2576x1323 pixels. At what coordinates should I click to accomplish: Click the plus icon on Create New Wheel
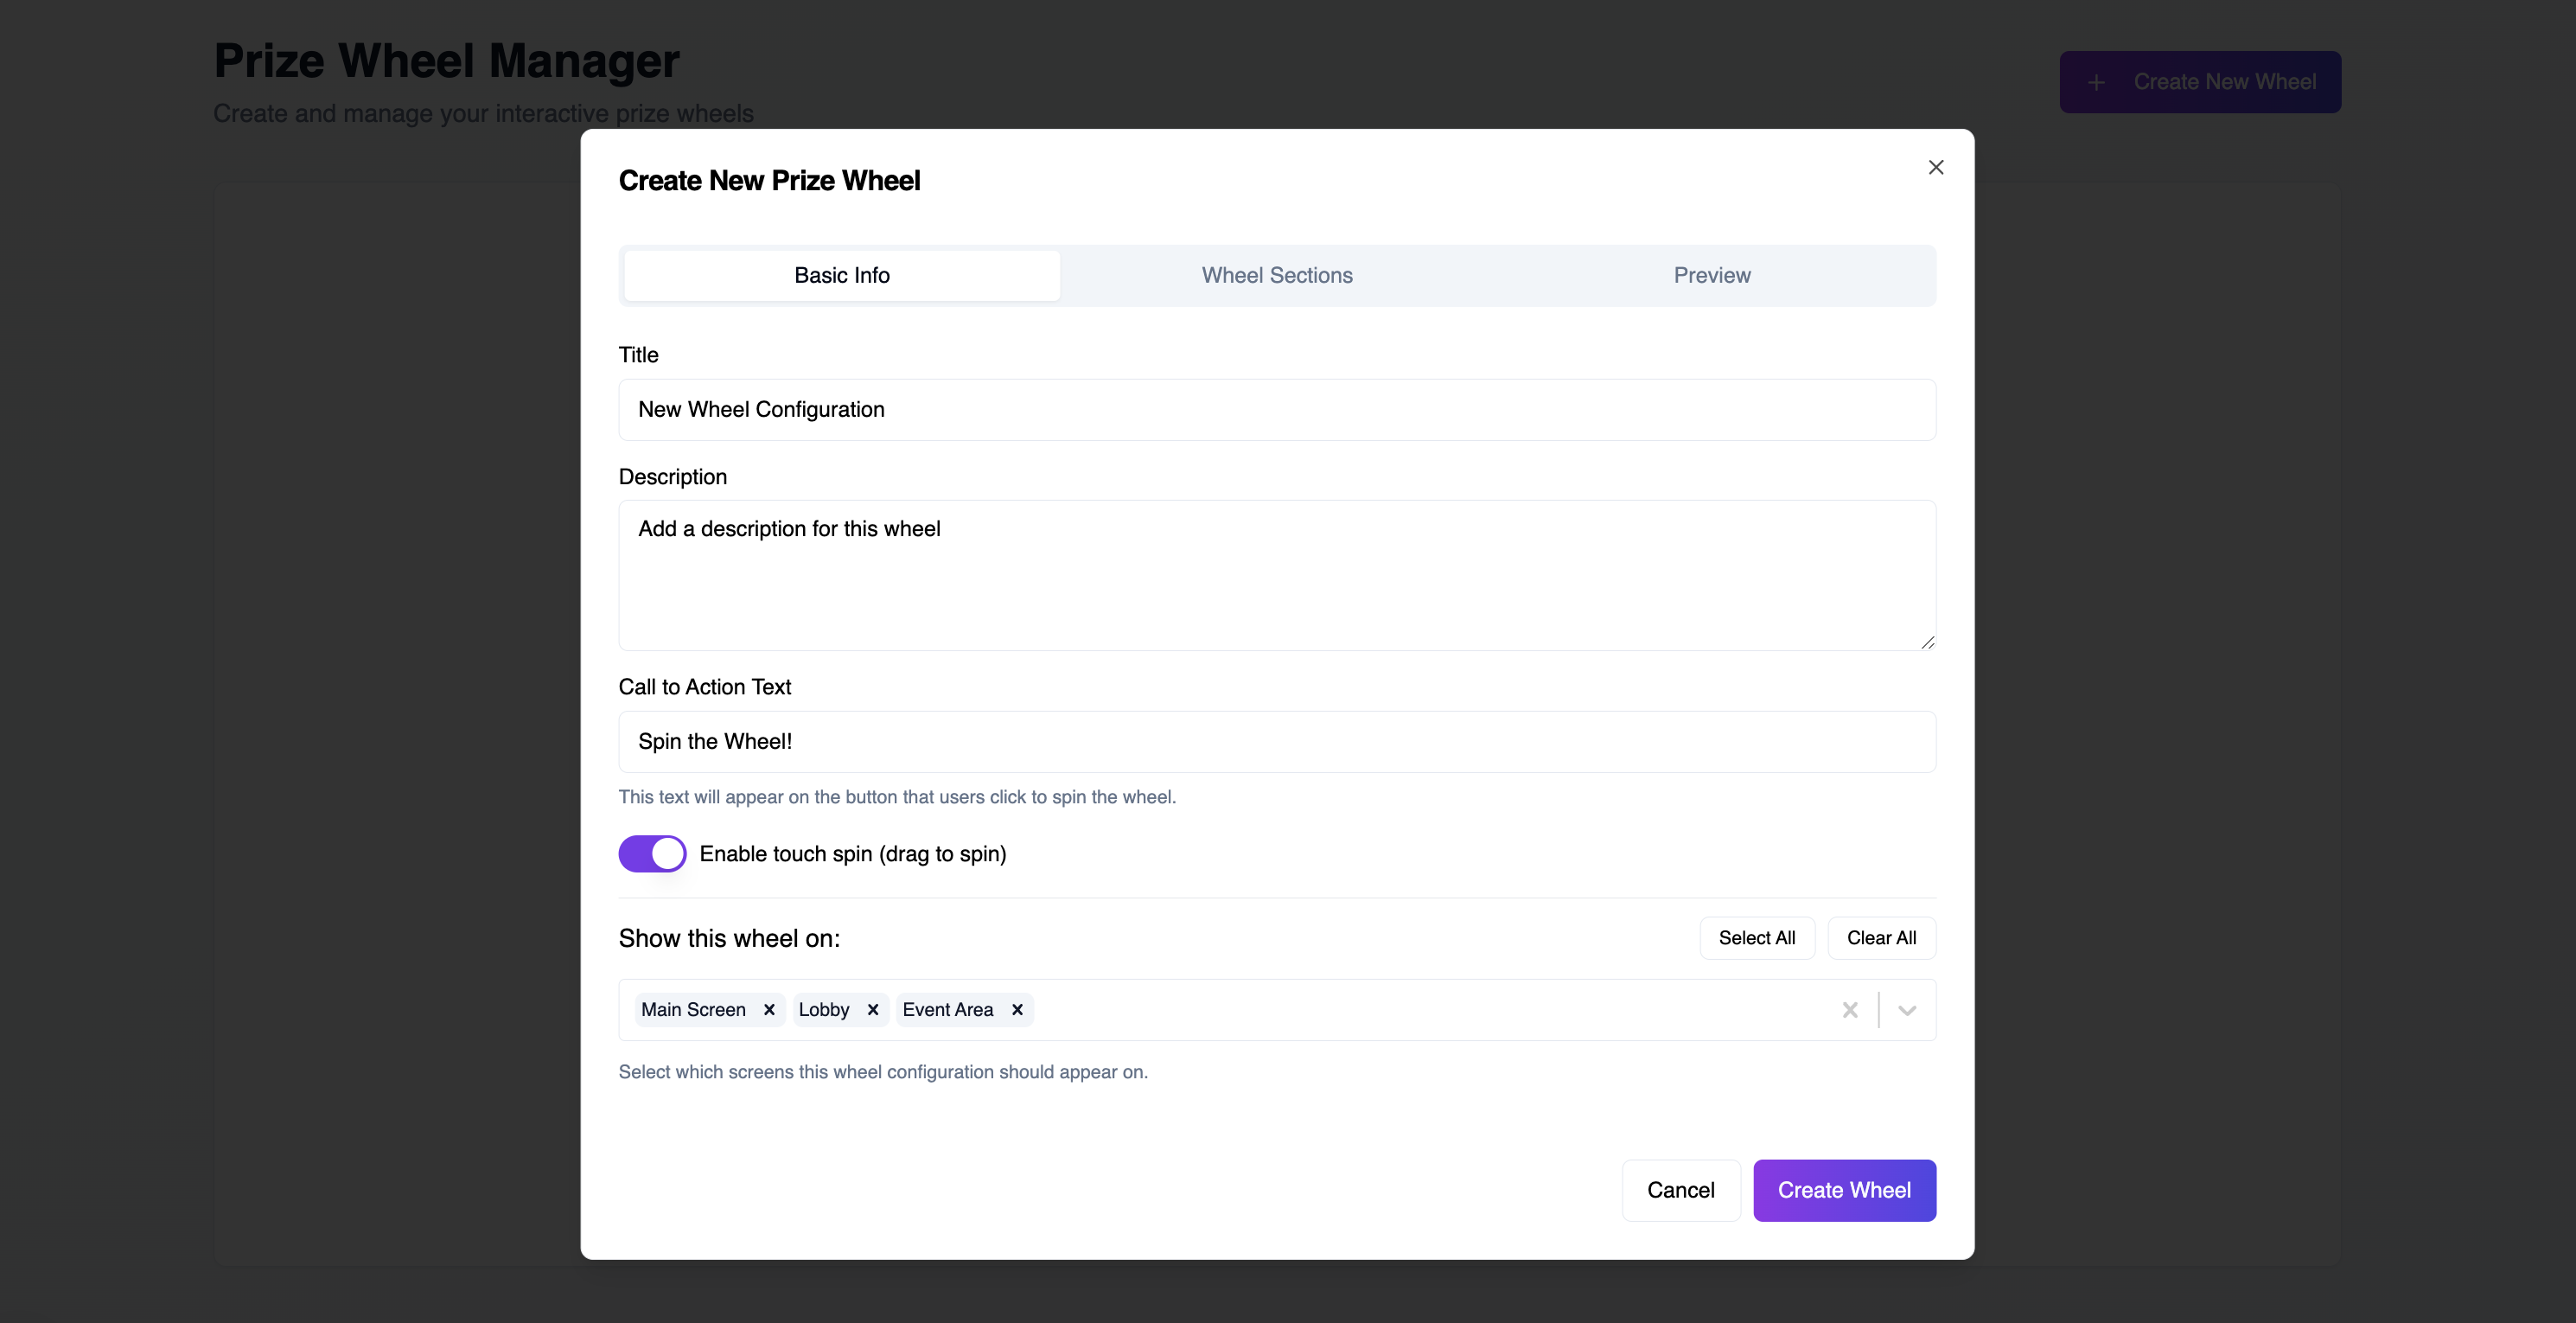(2097, 82)
